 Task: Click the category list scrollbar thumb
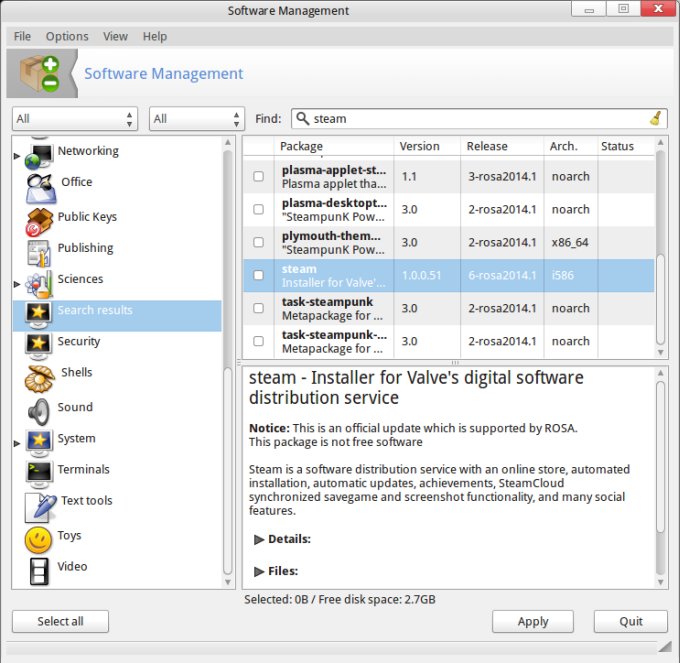[228, 470]
